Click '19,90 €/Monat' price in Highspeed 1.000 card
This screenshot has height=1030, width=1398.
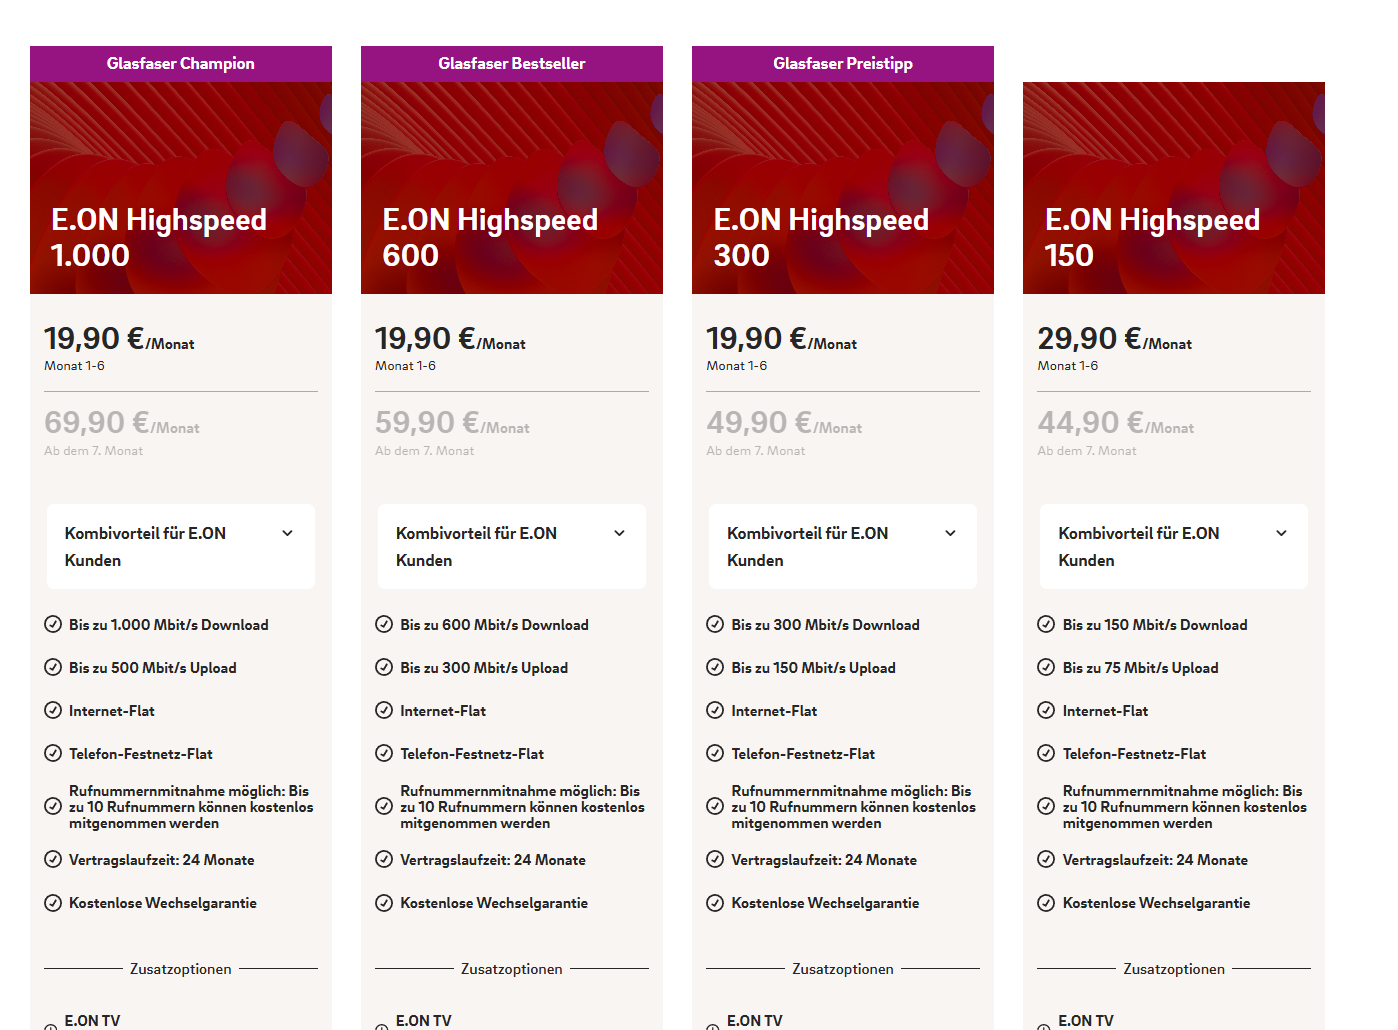coord(119,339)
